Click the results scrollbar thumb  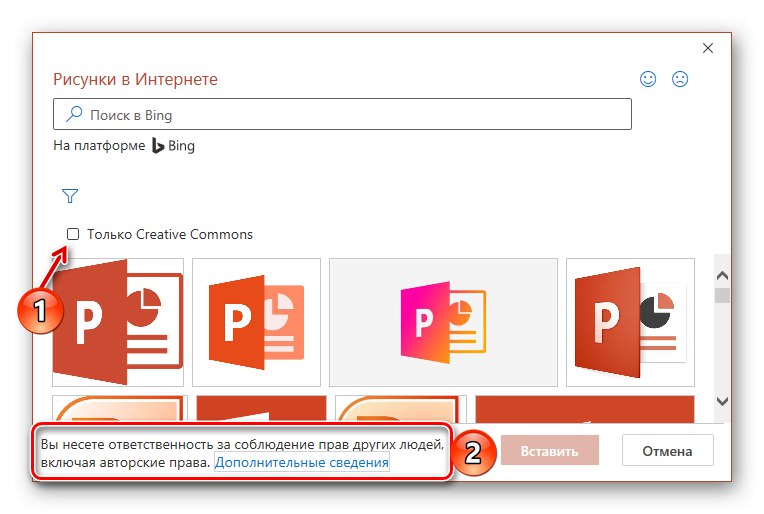tap(723, 296)
